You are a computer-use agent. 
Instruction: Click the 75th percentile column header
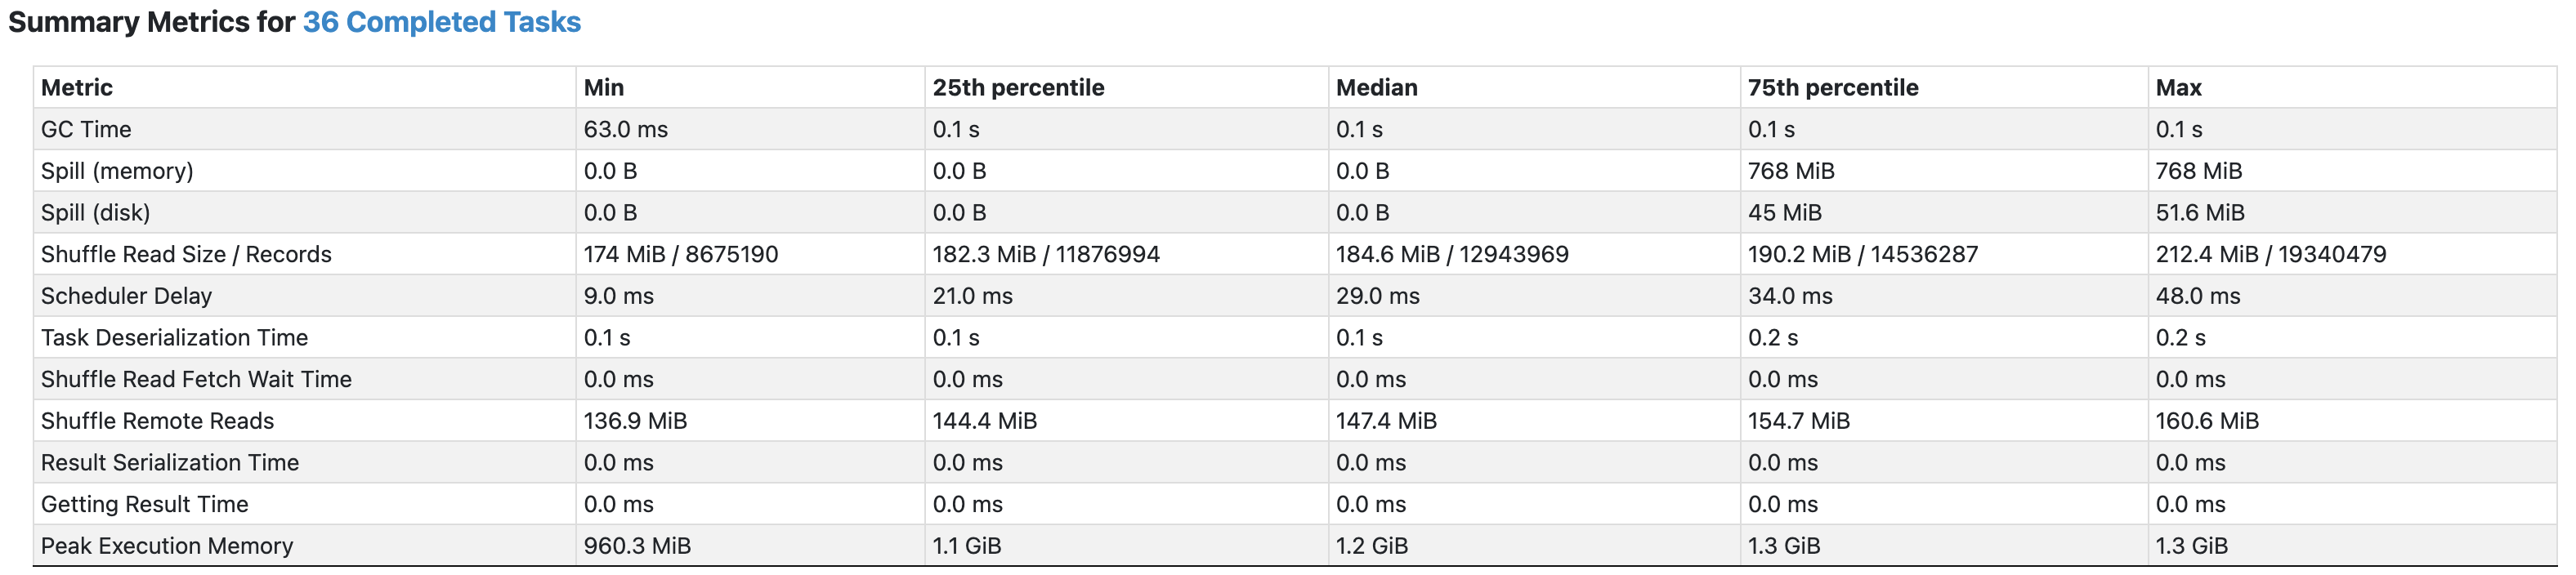point(1833,88)
